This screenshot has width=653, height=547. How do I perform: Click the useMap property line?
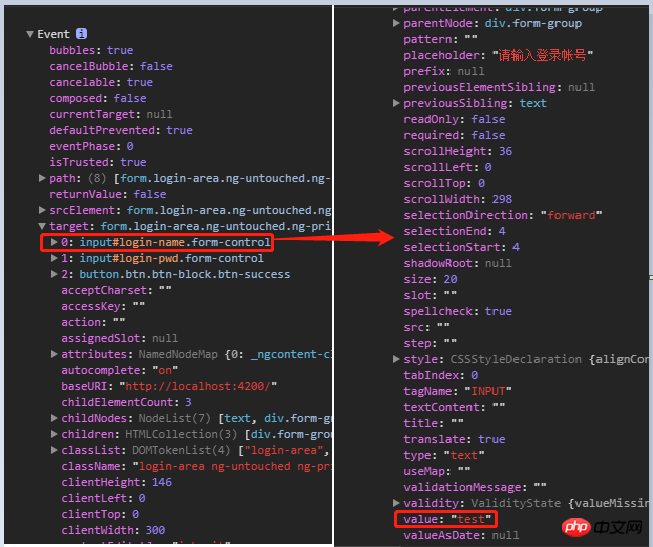(x=436, y=471)
